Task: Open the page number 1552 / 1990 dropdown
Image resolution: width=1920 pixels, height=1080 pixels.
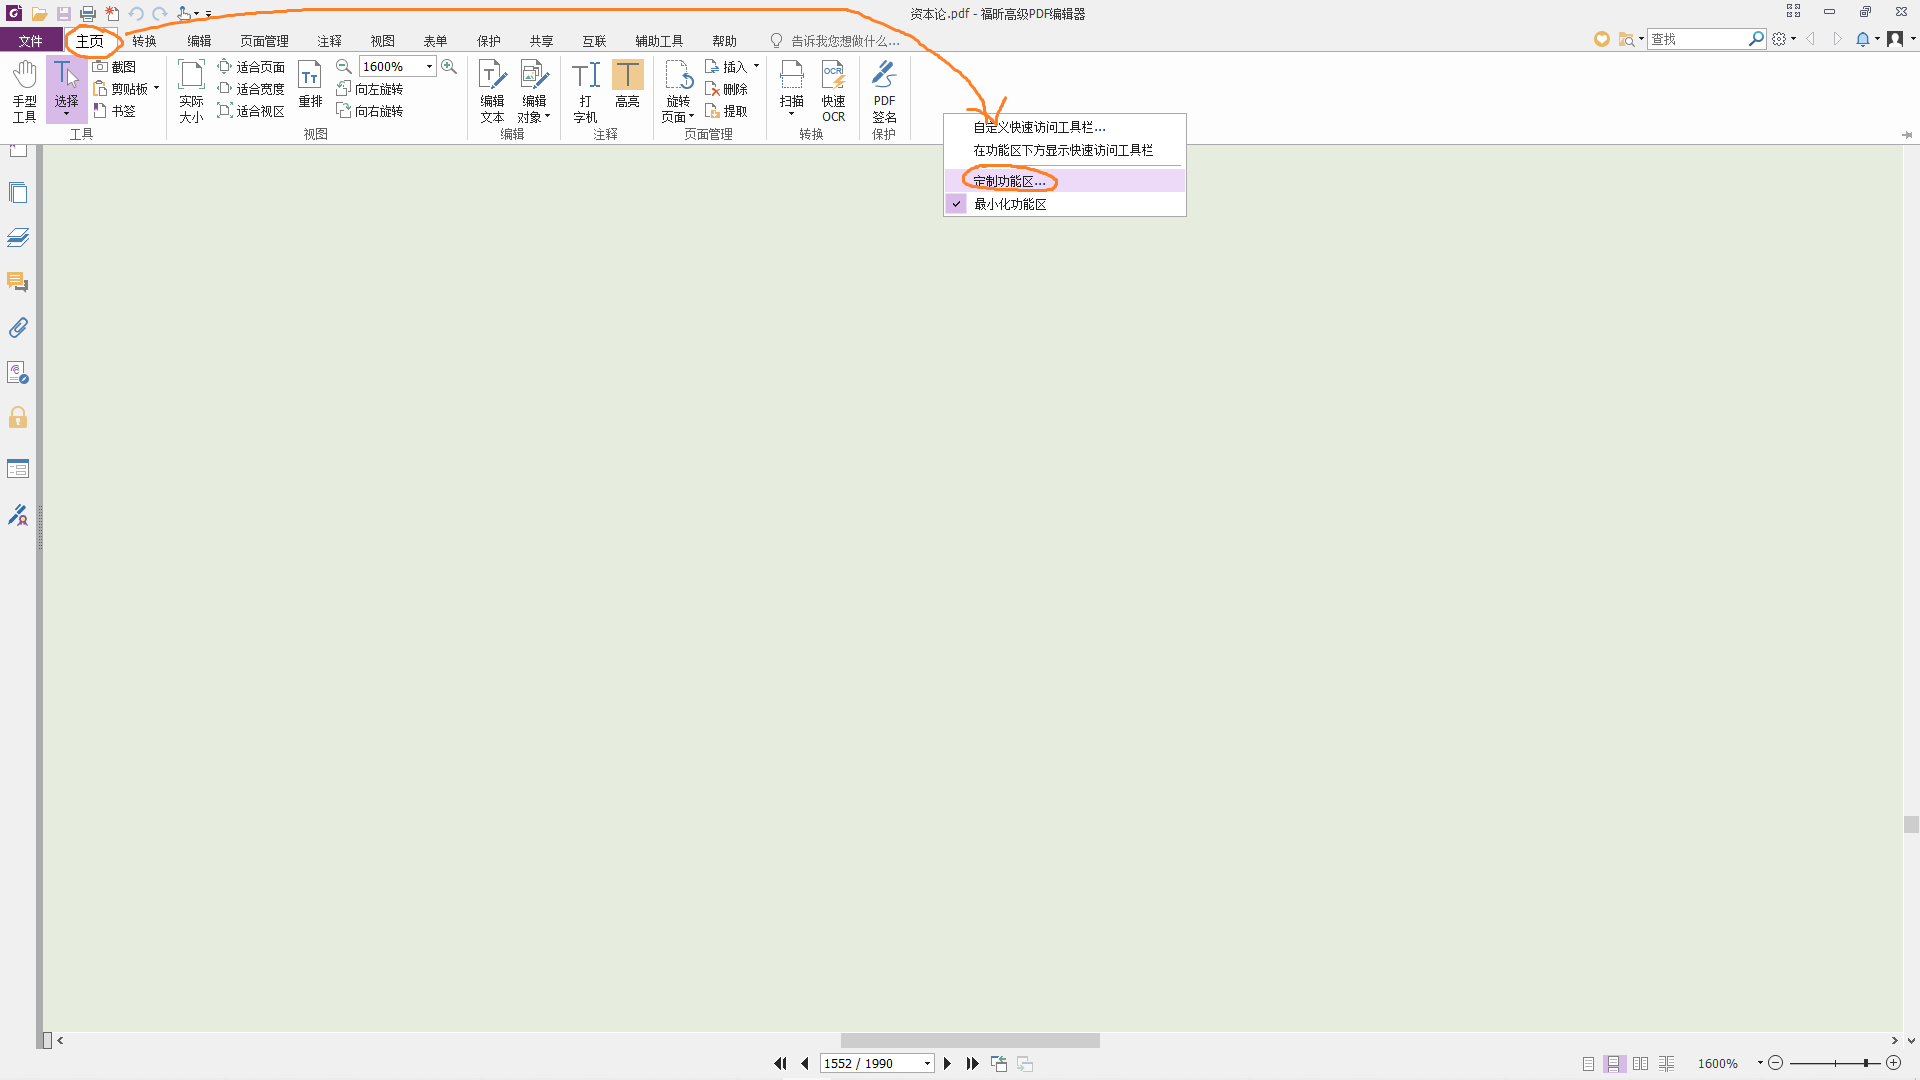Action: point(928,1064)
